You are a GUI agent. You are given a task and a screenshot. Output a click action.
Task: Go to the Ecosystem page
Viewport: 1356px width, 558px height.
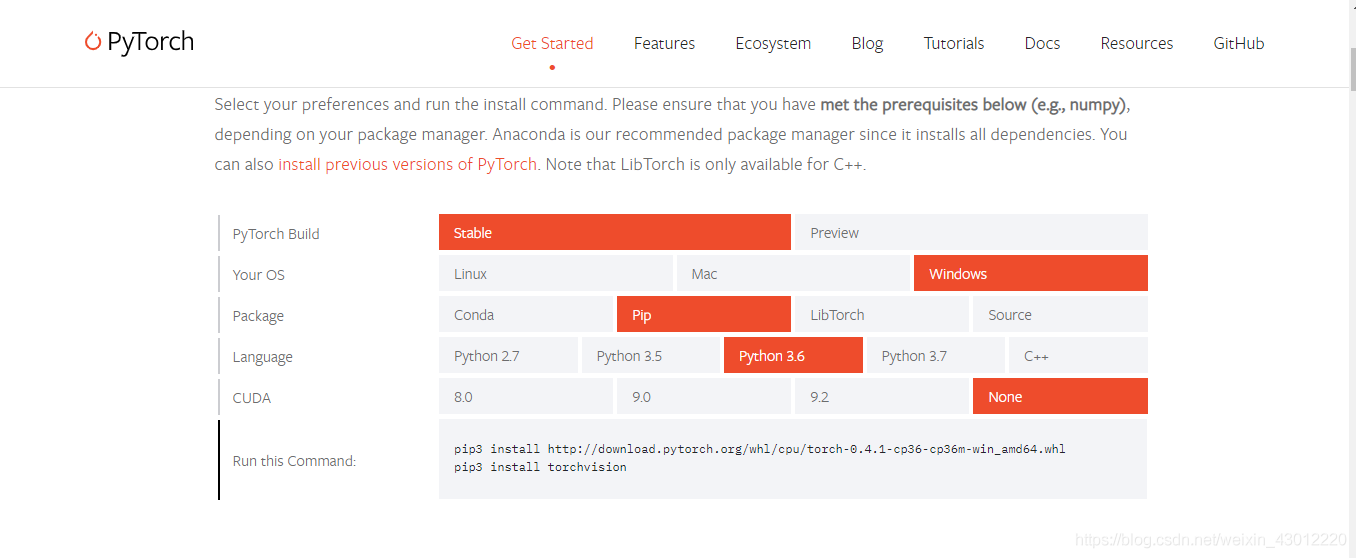click(x=773, y=43)
